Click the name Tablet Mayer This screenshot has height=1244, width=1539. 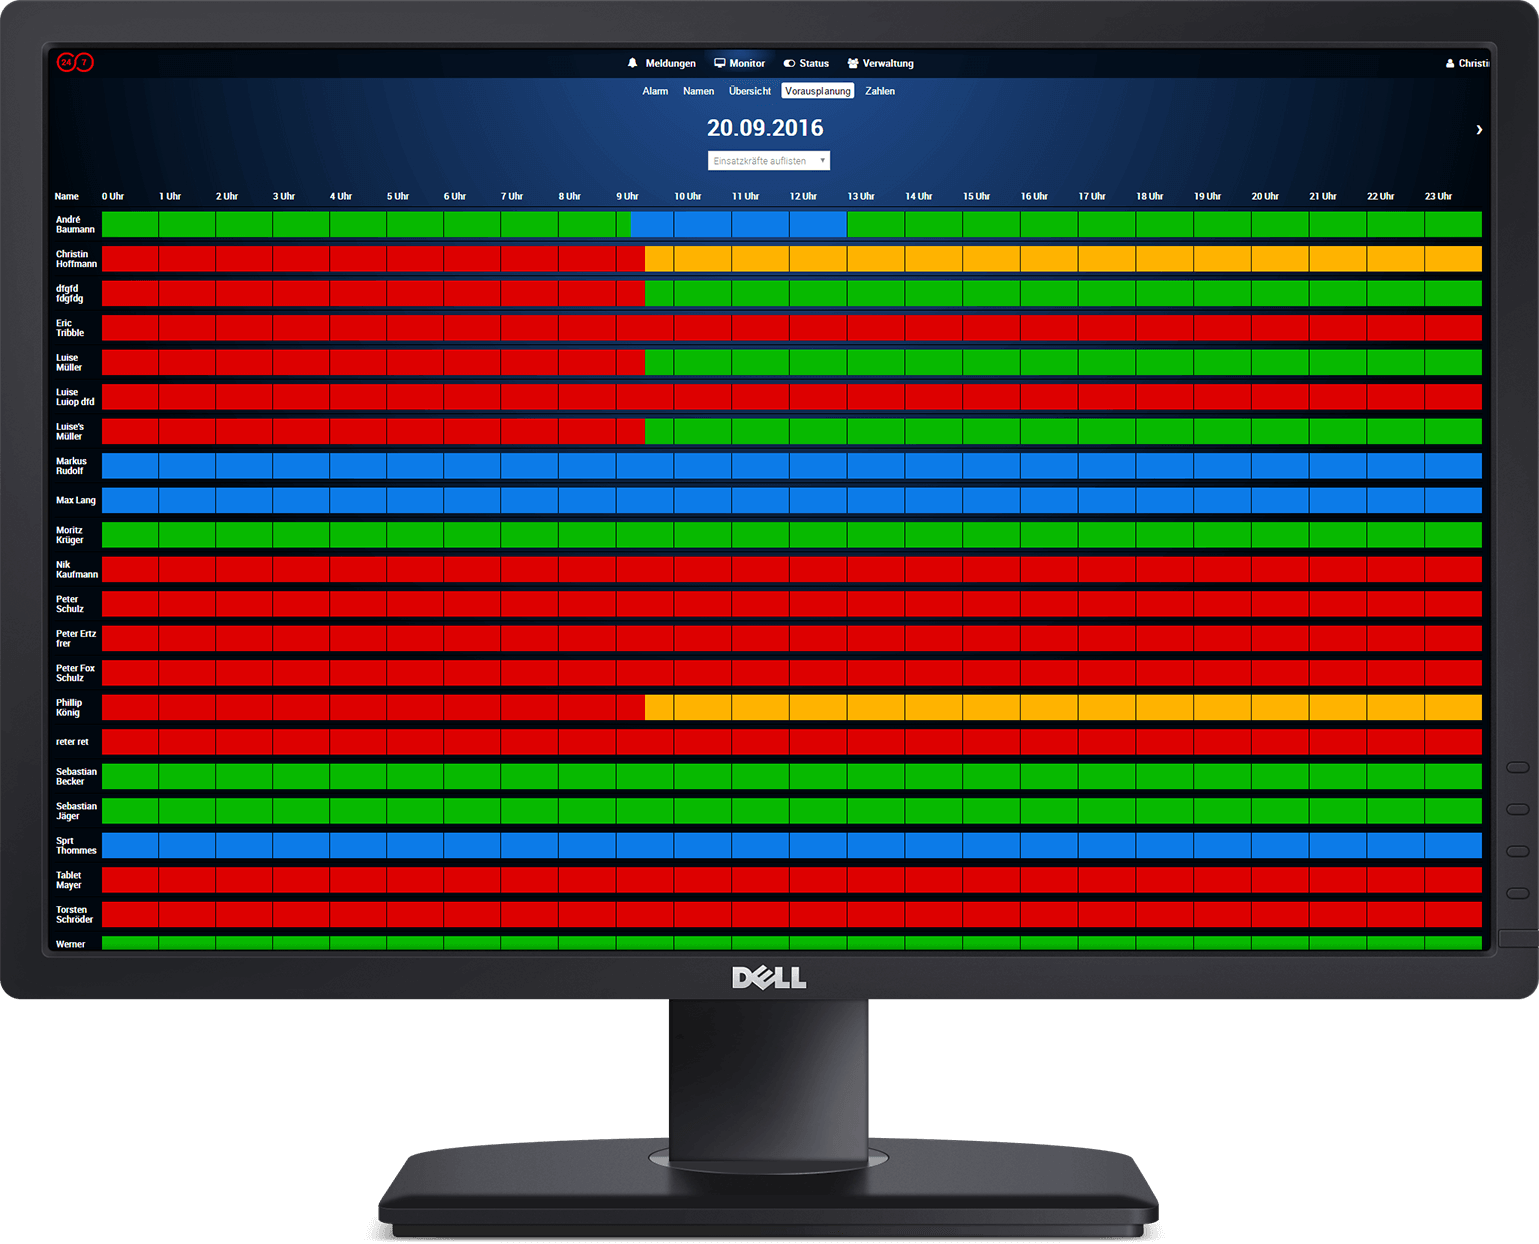[x=69, y=880]
